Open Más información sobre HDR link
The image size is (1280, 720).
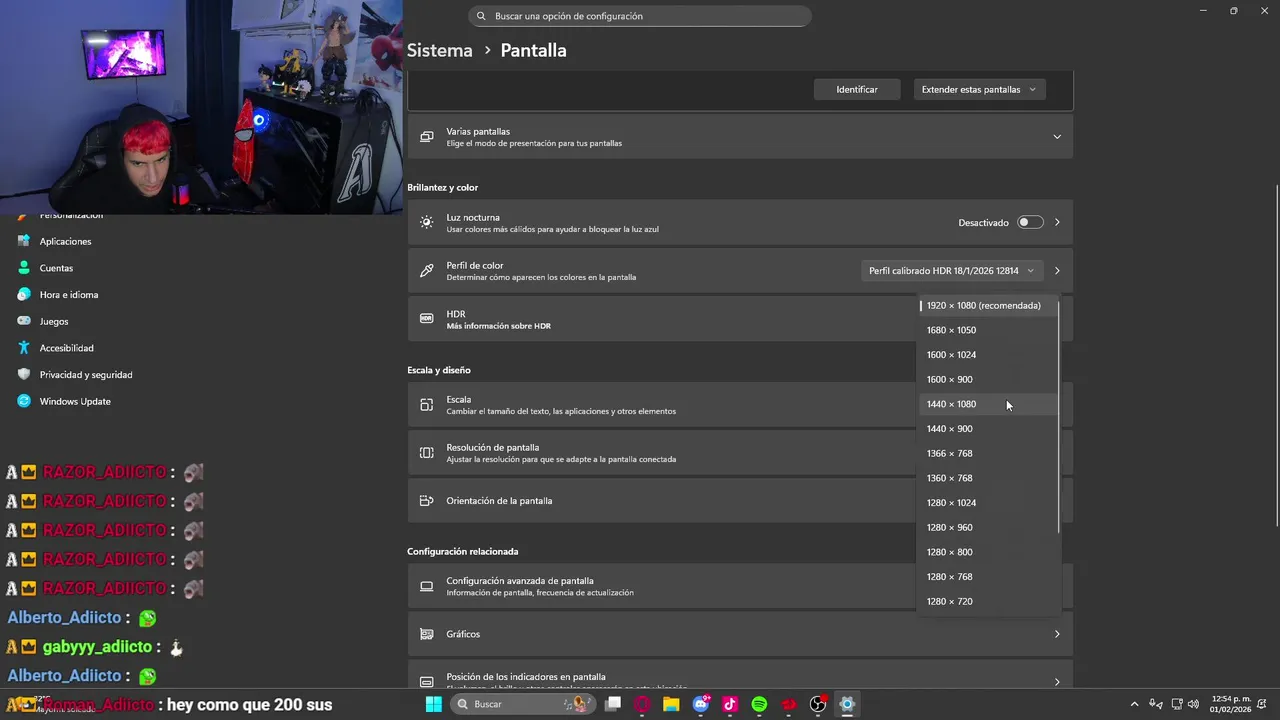pos(499,326)
